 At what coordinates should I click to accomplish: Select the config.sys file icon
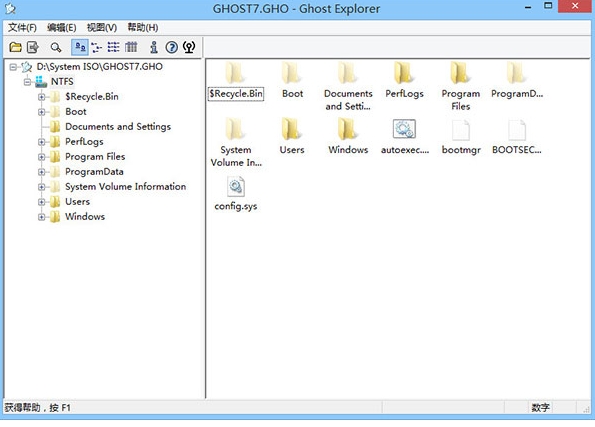click(236, 194)
